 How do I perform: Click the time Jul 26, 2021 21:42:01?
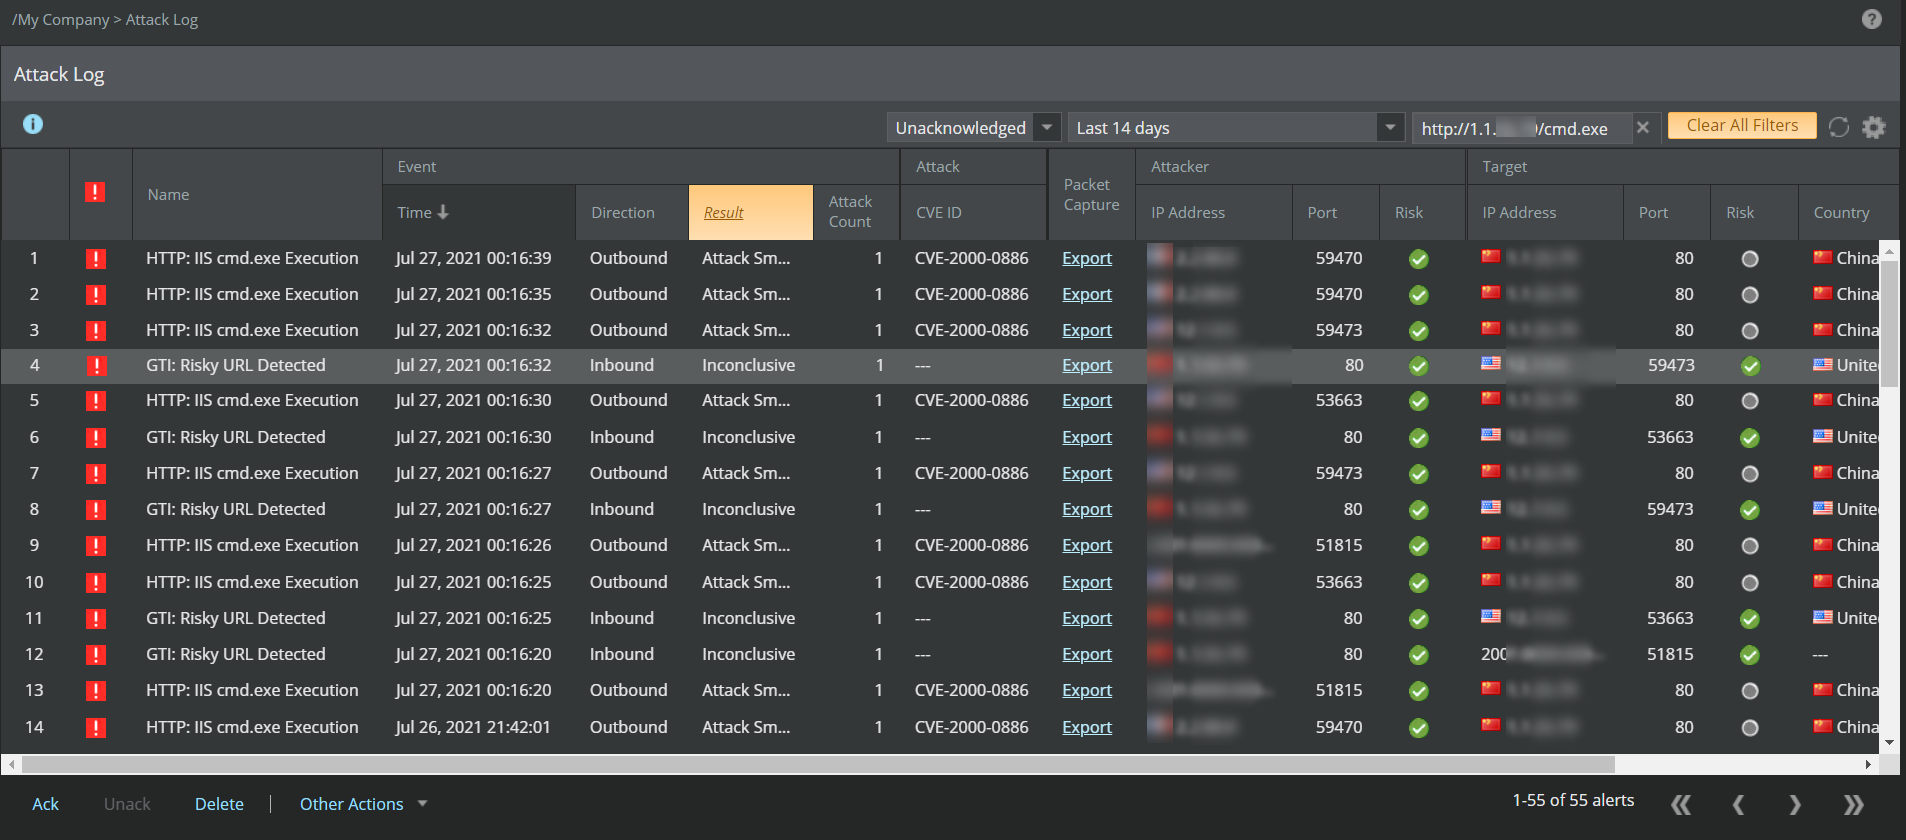(x=473, y=727)
